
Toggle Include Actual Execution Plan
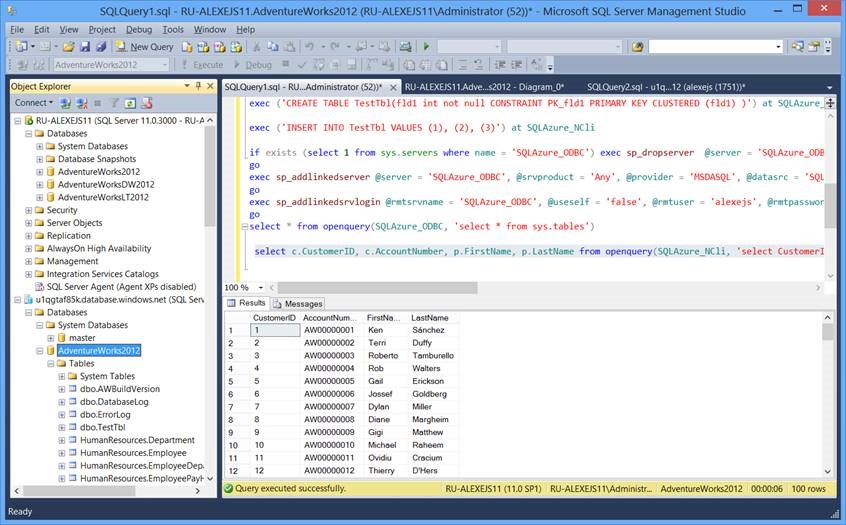(371, 65)
